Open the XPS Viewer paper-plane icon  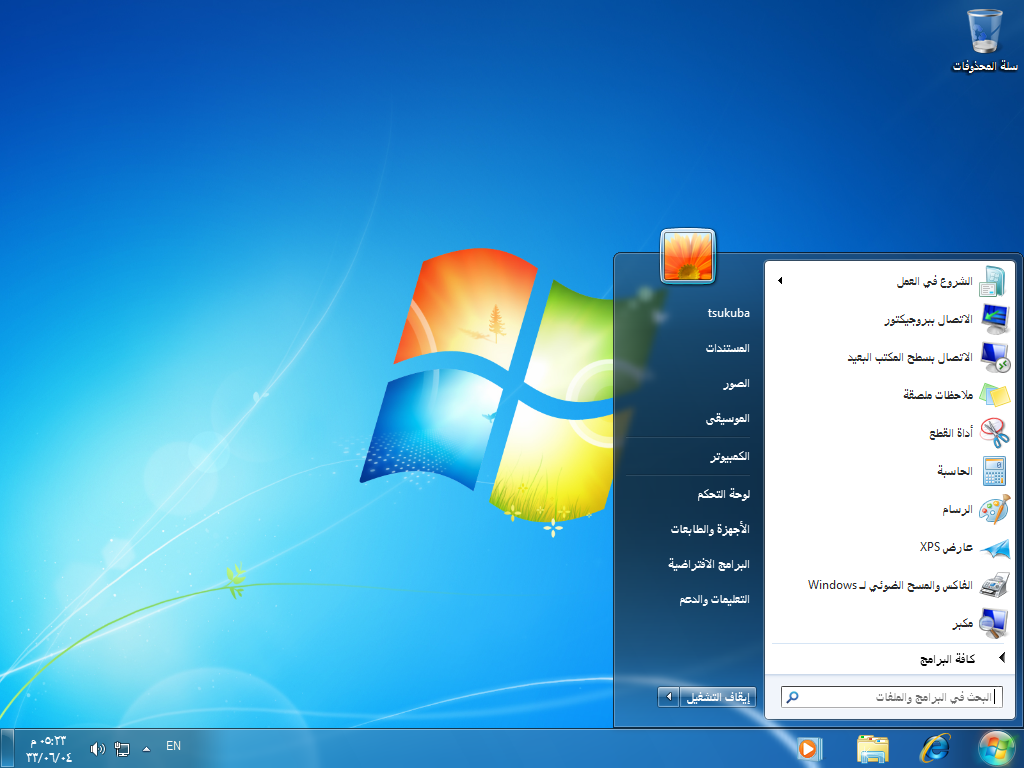coord(995,548)
